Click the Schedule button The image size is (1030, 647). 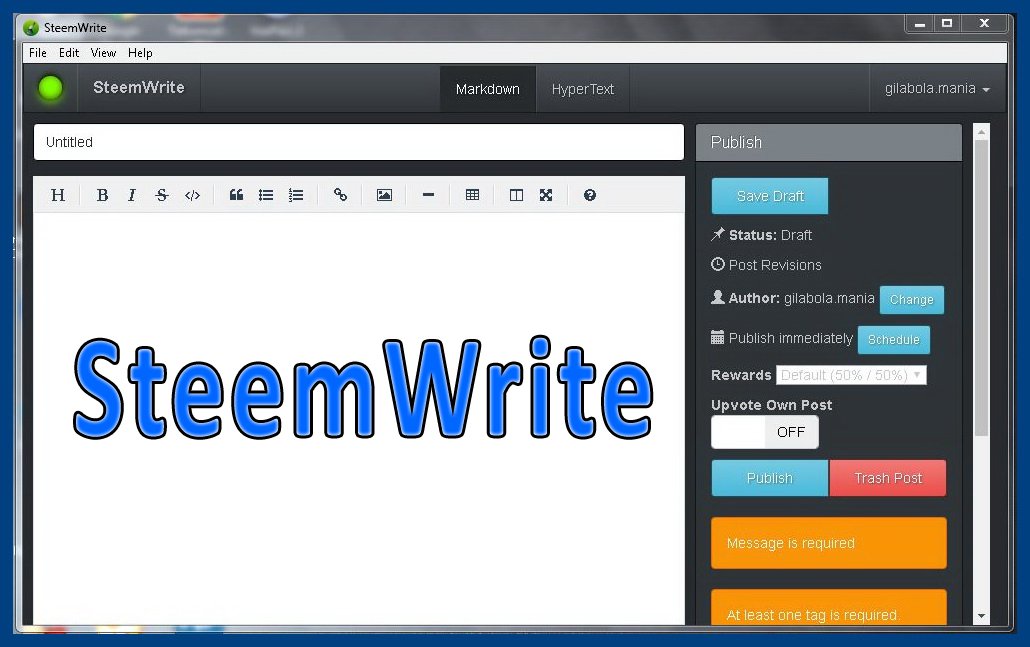pos(894,340)
